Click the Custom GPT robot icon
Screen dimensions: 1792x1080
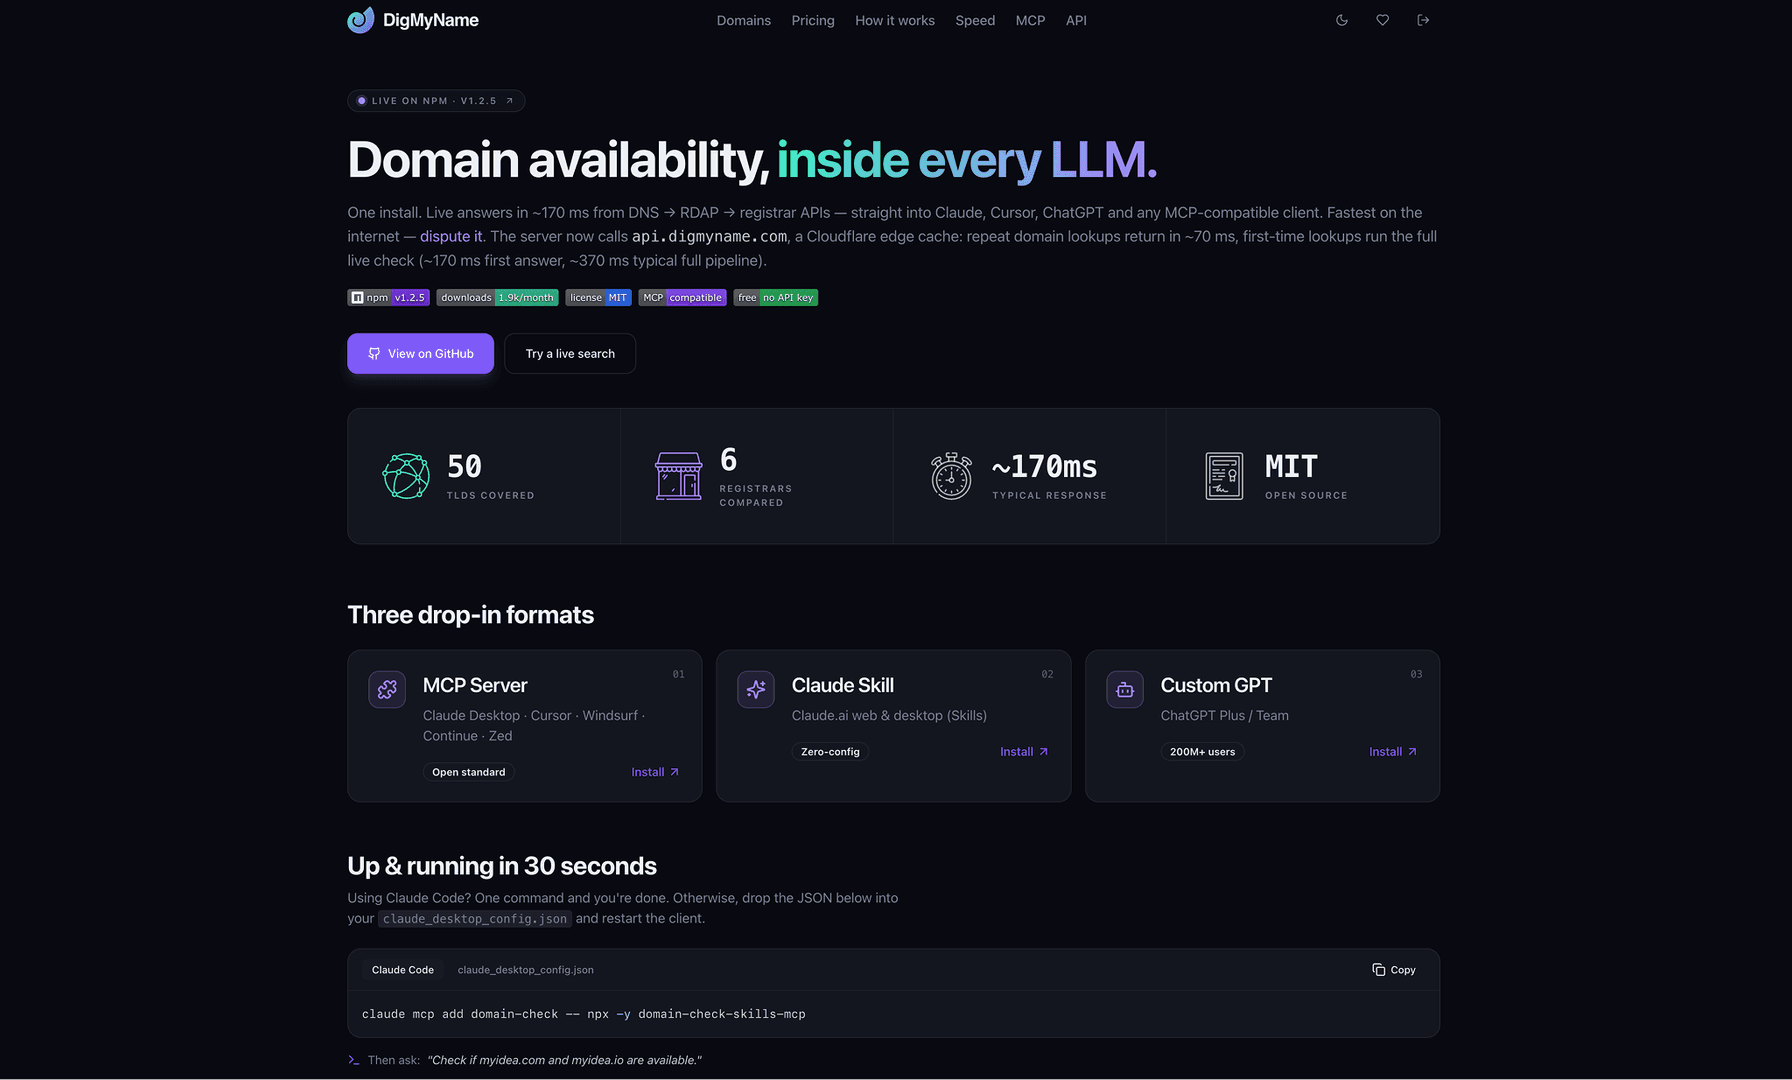tap(1125, 689)
